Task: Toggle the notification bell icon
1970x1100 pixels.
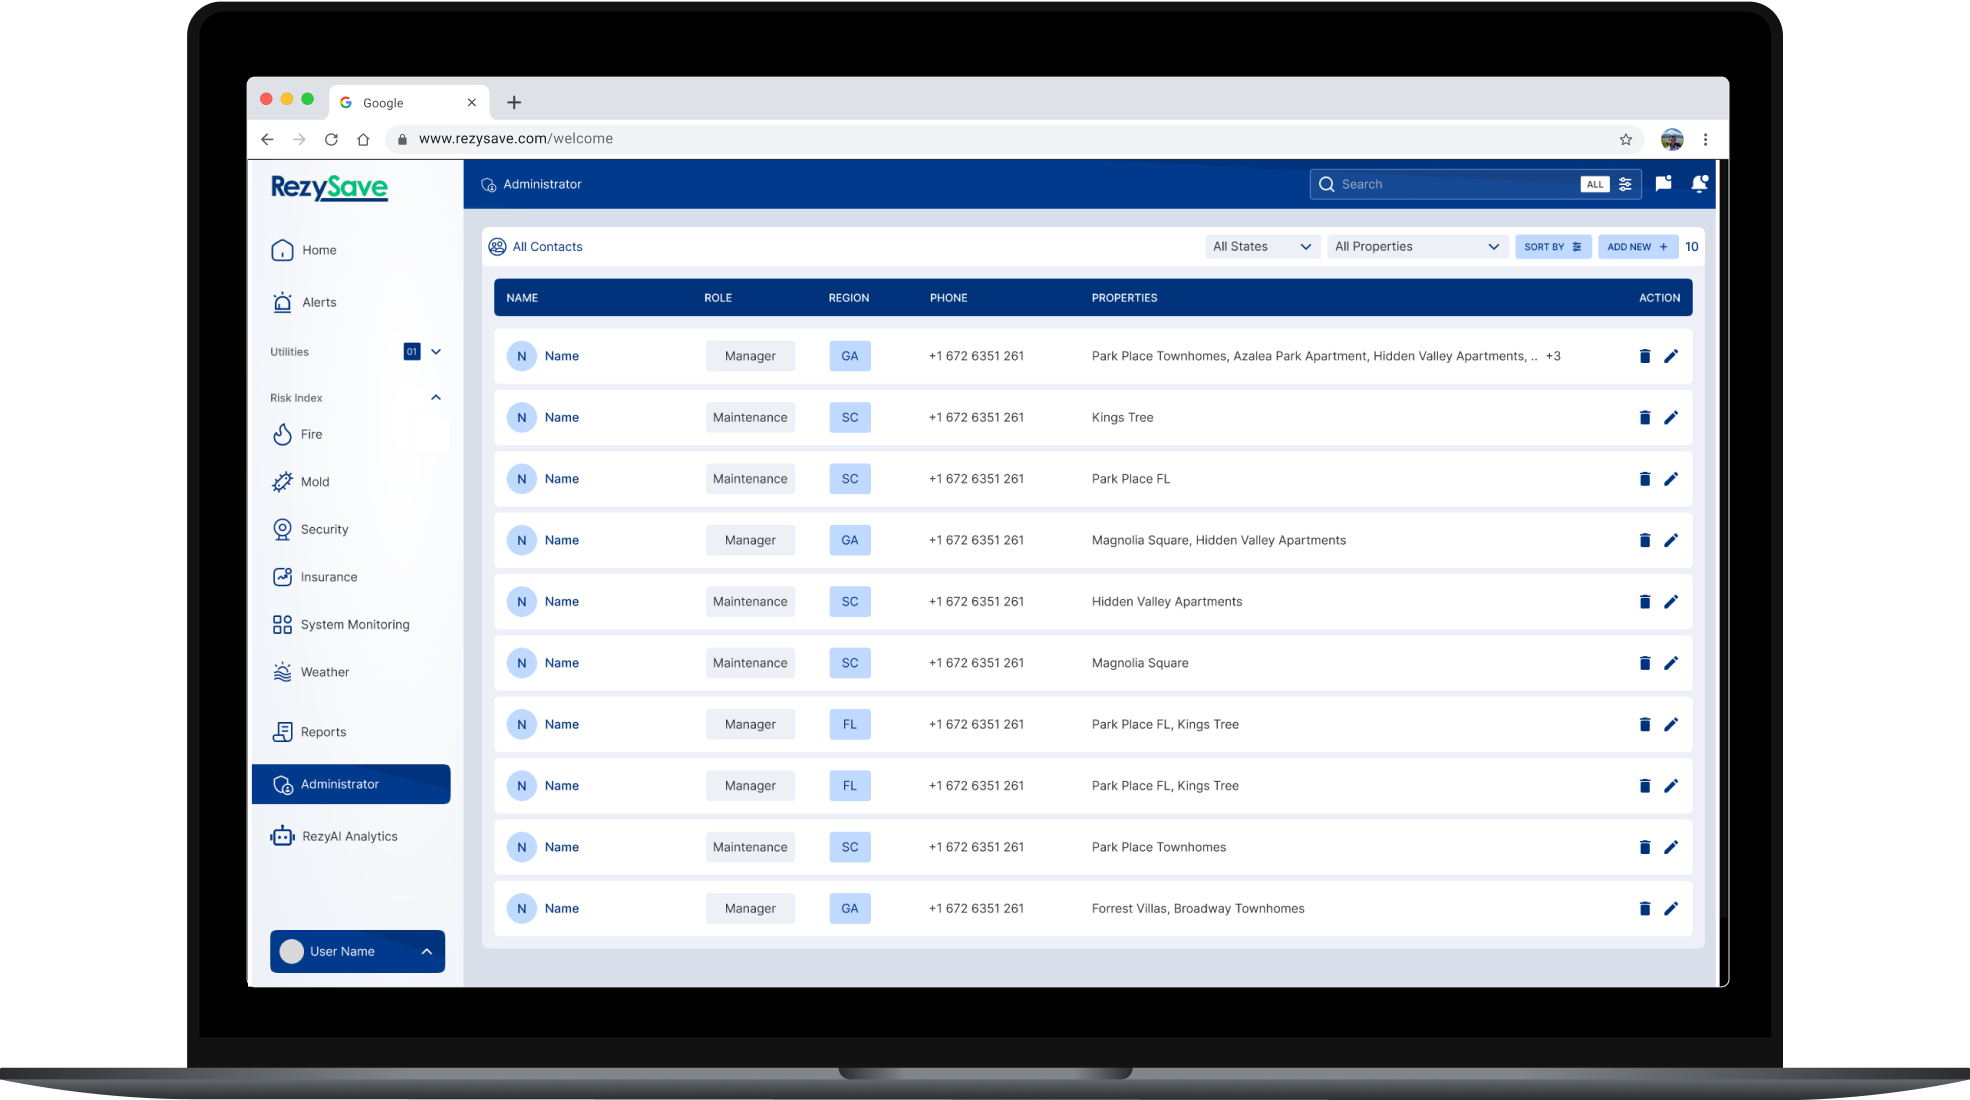Action: click(x=1699, y=183)
